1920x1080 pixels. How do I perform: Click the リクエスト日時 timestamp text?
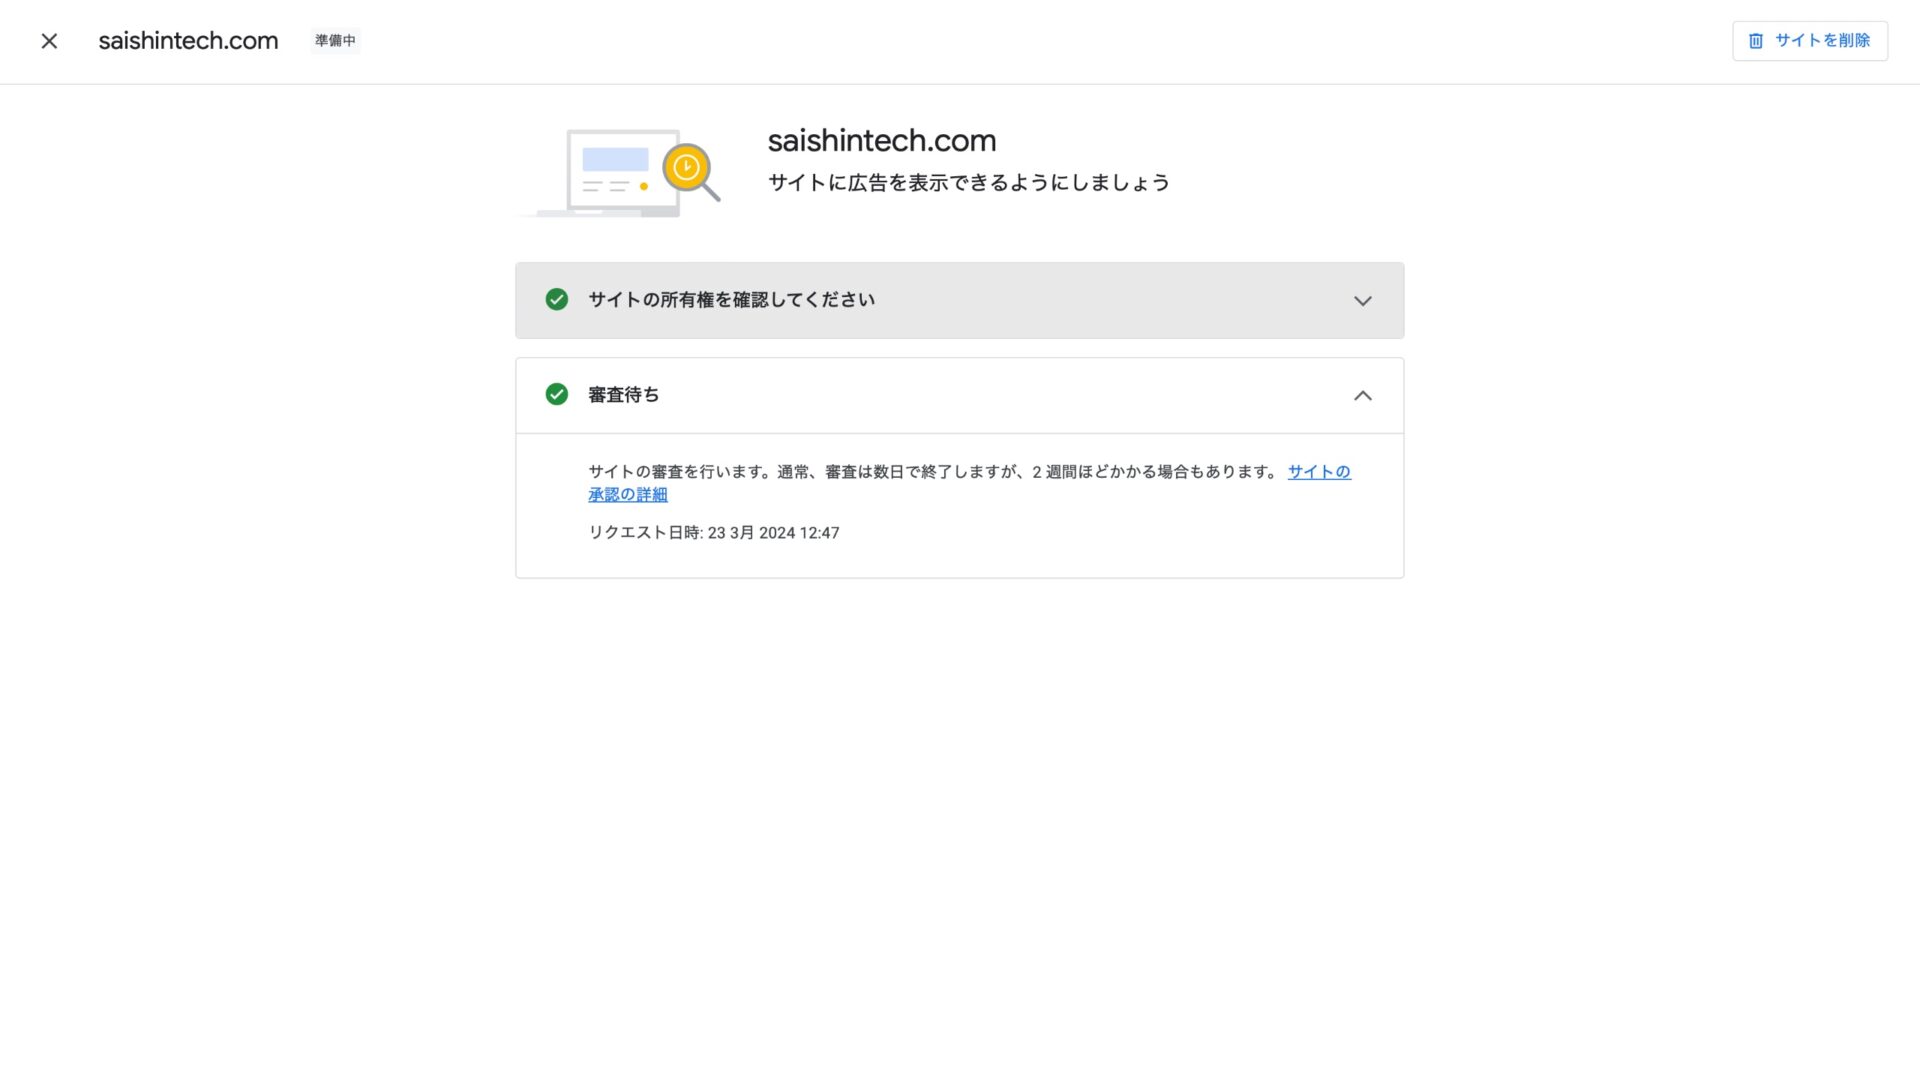pos(713,533)
